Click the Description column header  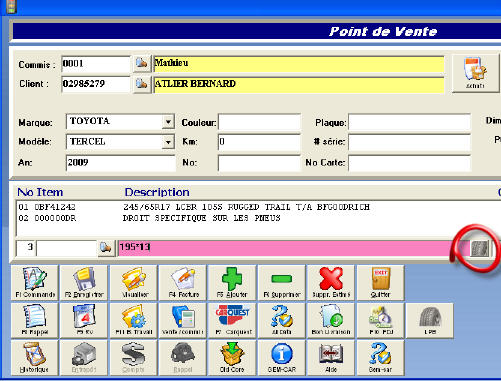(x=157, y=192)
